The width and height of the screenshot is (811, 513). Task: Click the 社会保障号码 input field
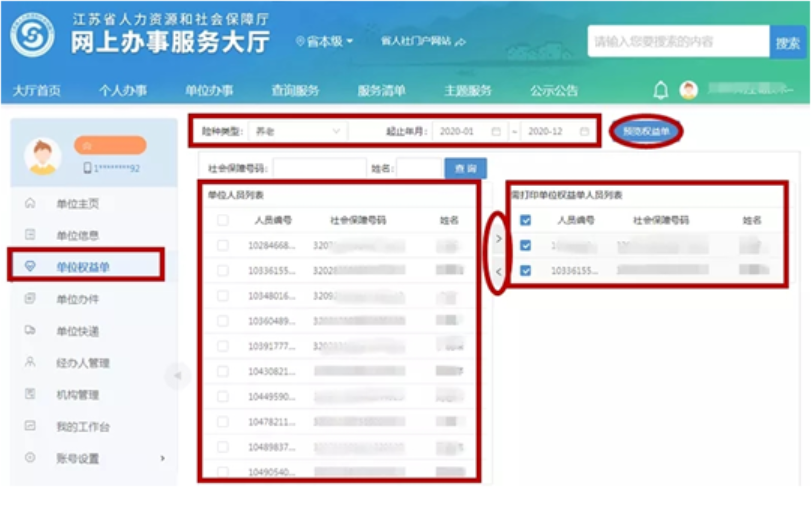pyautogui.click(x=320, y=168)
